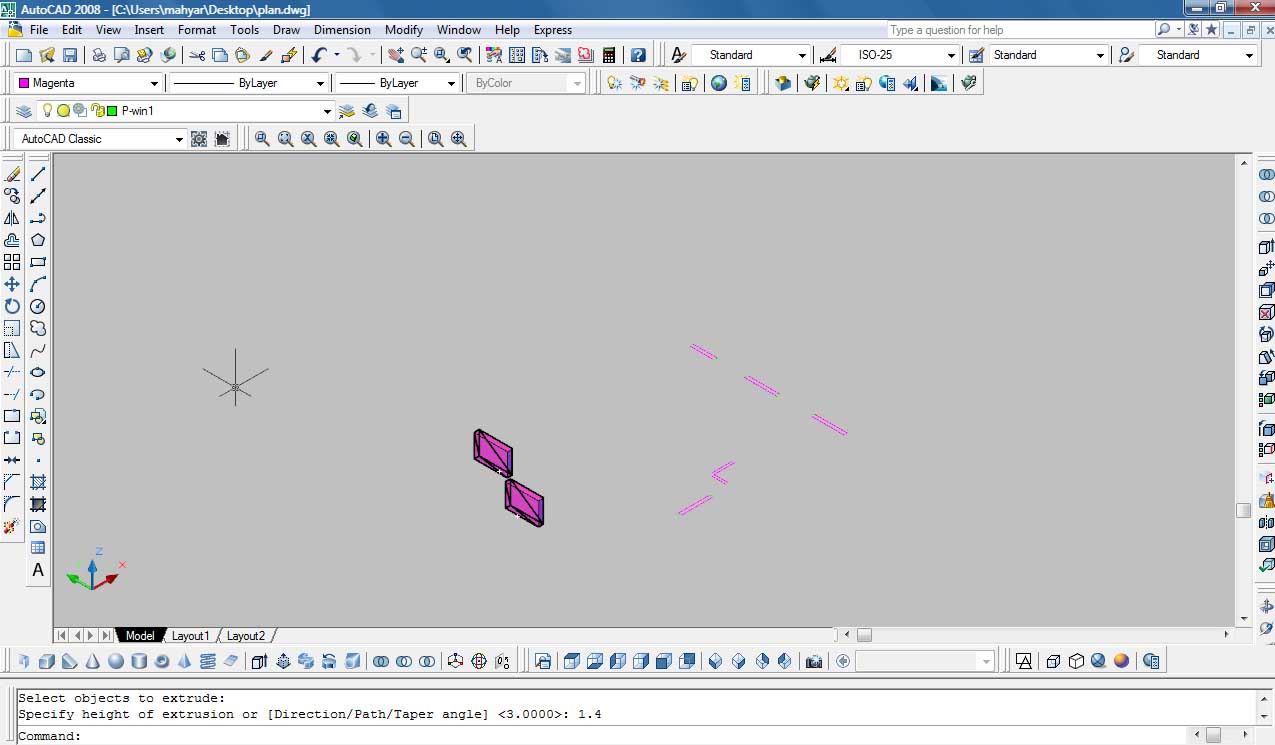The height and width of the screenshot is (745, 1275).
Task: Open the Modify menu
Action: point(403,30)
